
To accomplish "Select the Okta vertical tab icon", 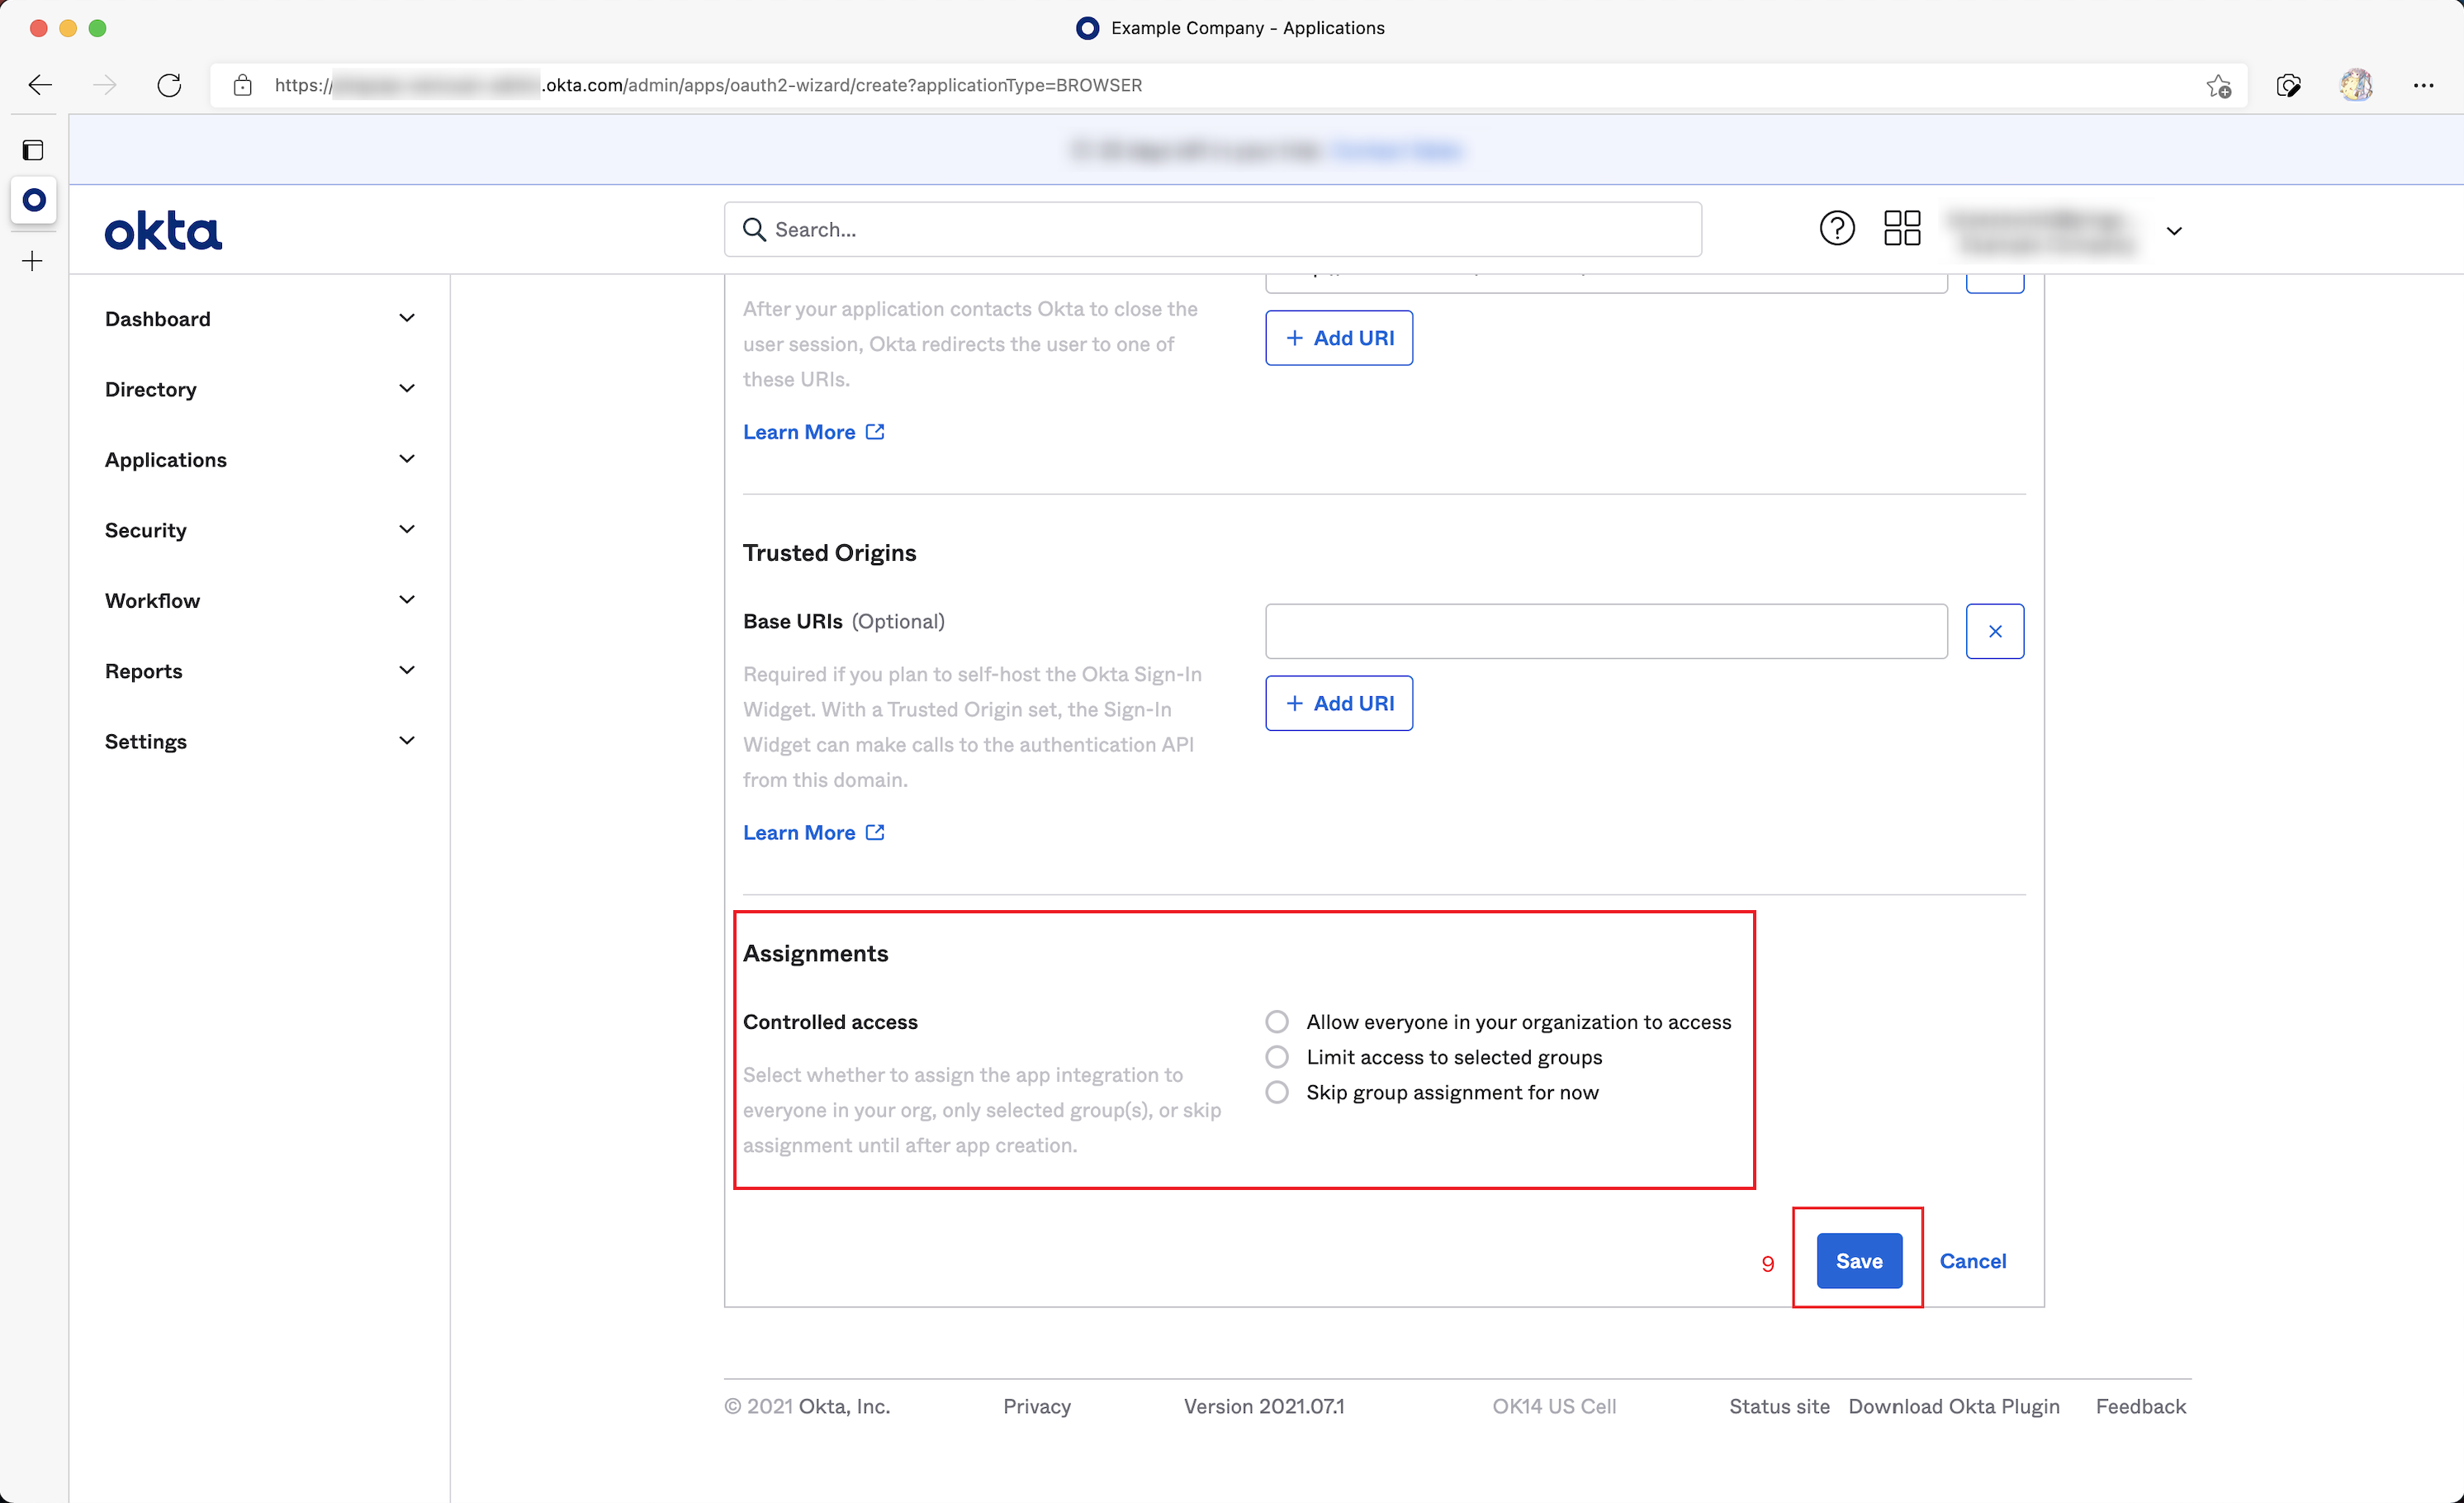I will [34, 200].
